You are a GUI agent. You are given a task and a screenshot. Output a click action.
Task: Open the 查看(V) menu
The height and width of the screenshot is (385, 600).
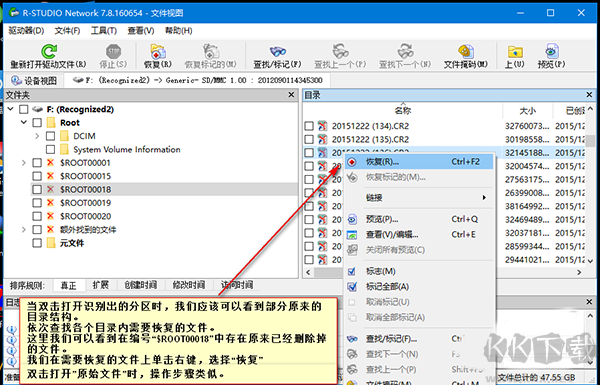[141, 31]
